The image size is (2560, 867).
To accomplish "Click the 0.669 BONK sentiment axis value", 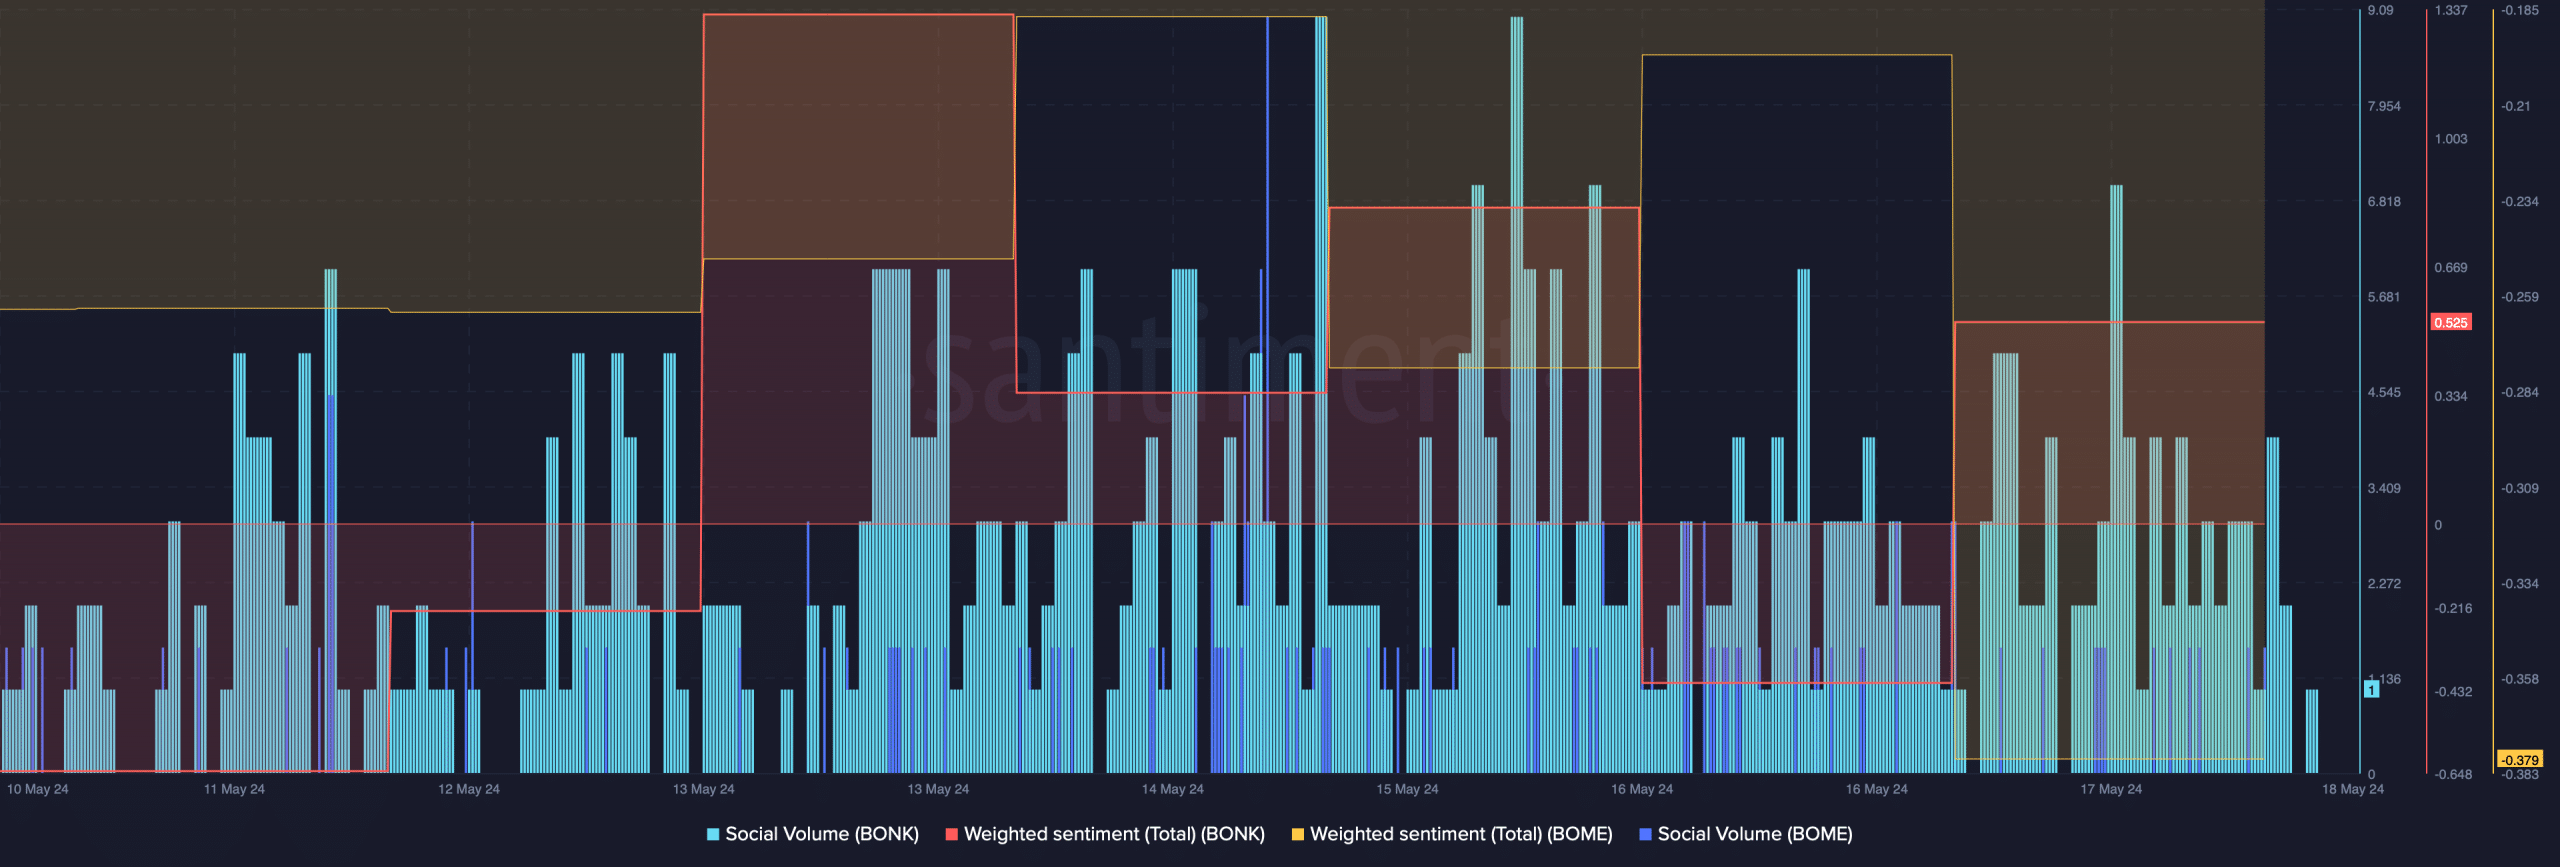I will coord(2451,268).
